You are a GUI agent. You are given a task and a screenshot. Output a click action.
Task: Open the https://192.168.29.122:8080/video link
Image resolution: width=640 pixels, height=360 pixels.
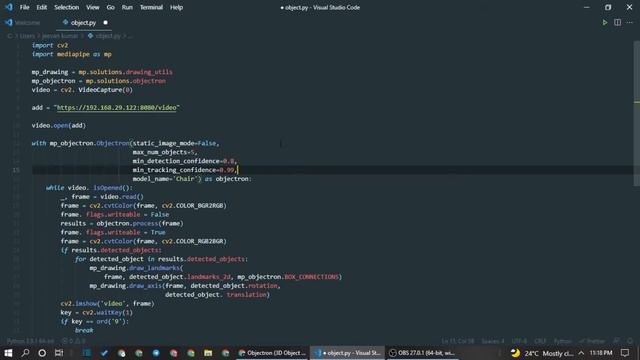[116, 108]
